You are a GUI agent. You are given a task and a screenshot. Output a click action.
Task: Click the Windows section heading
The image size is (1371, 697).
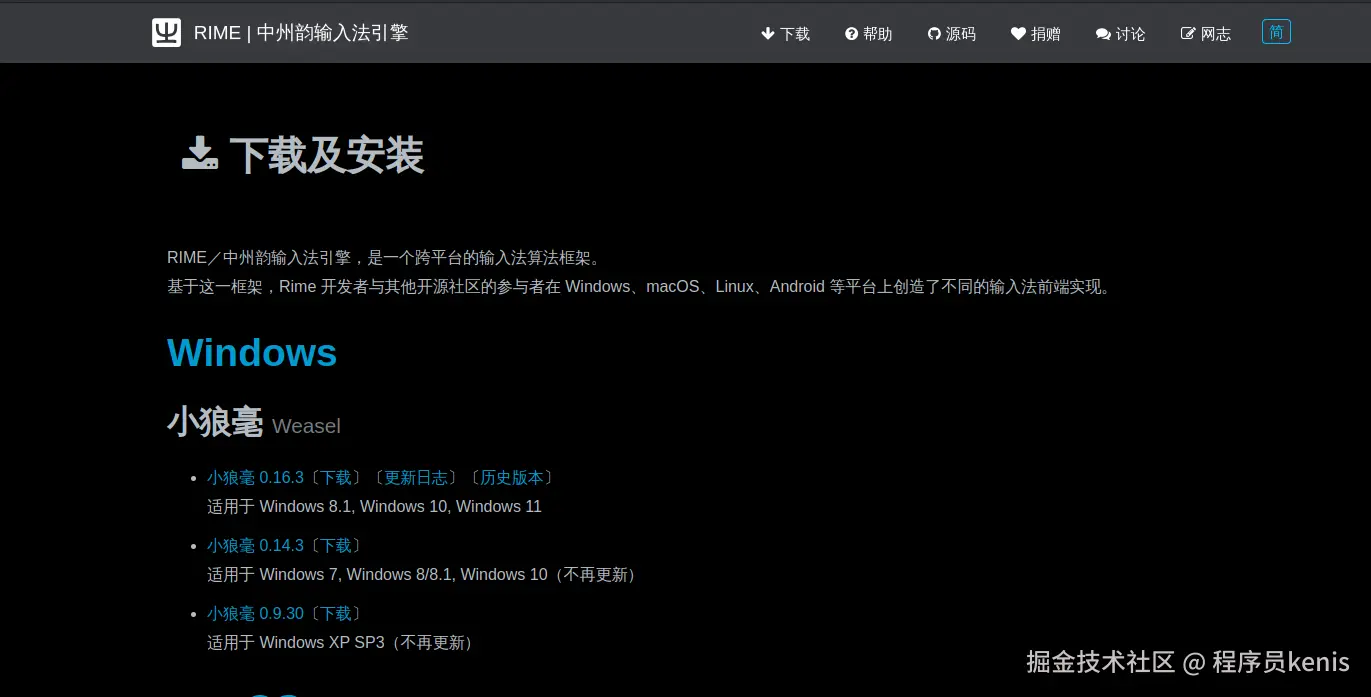252,353
